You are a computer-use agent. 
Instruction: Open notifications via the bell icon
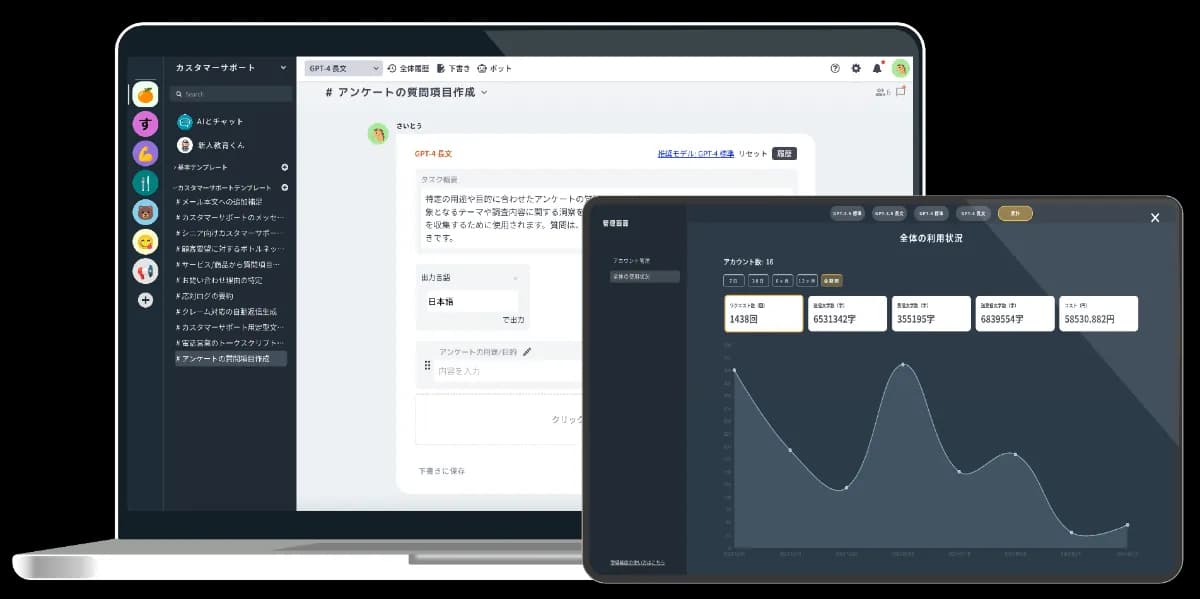tap(877, 68)
